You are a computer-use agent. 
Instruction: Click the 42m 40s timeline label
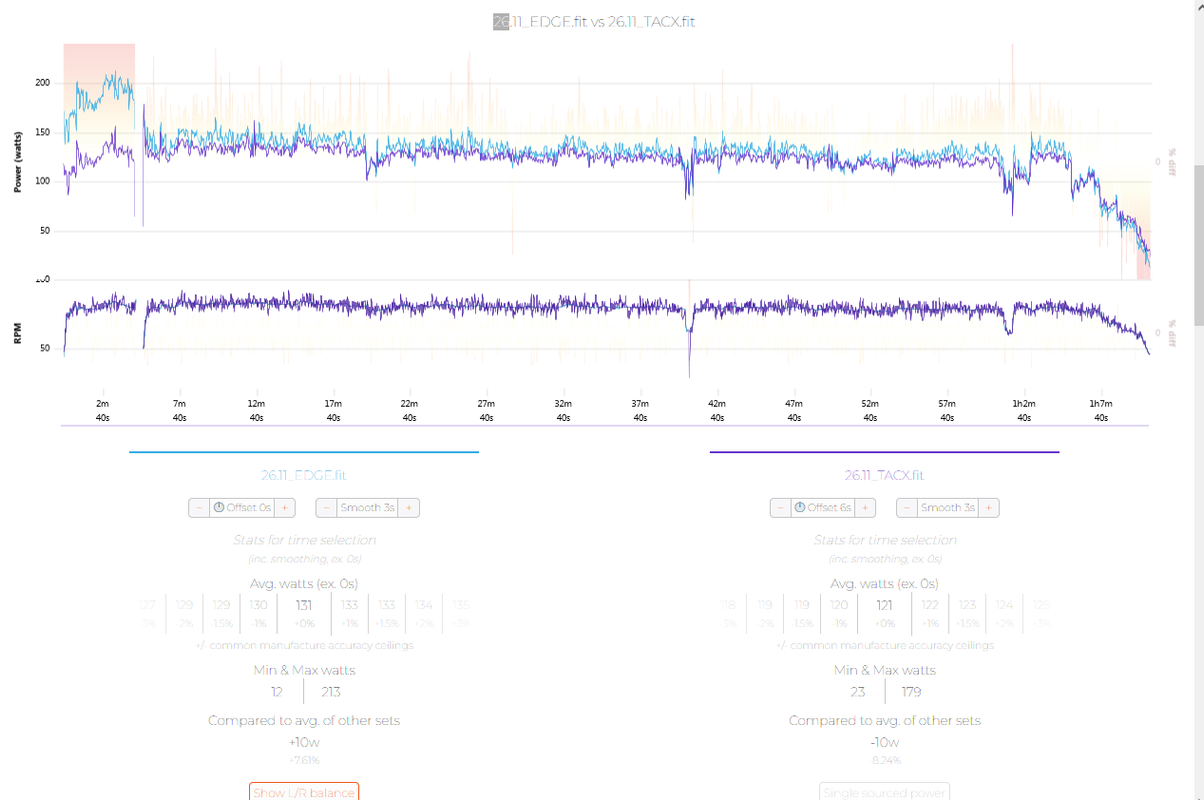[716, 410]
